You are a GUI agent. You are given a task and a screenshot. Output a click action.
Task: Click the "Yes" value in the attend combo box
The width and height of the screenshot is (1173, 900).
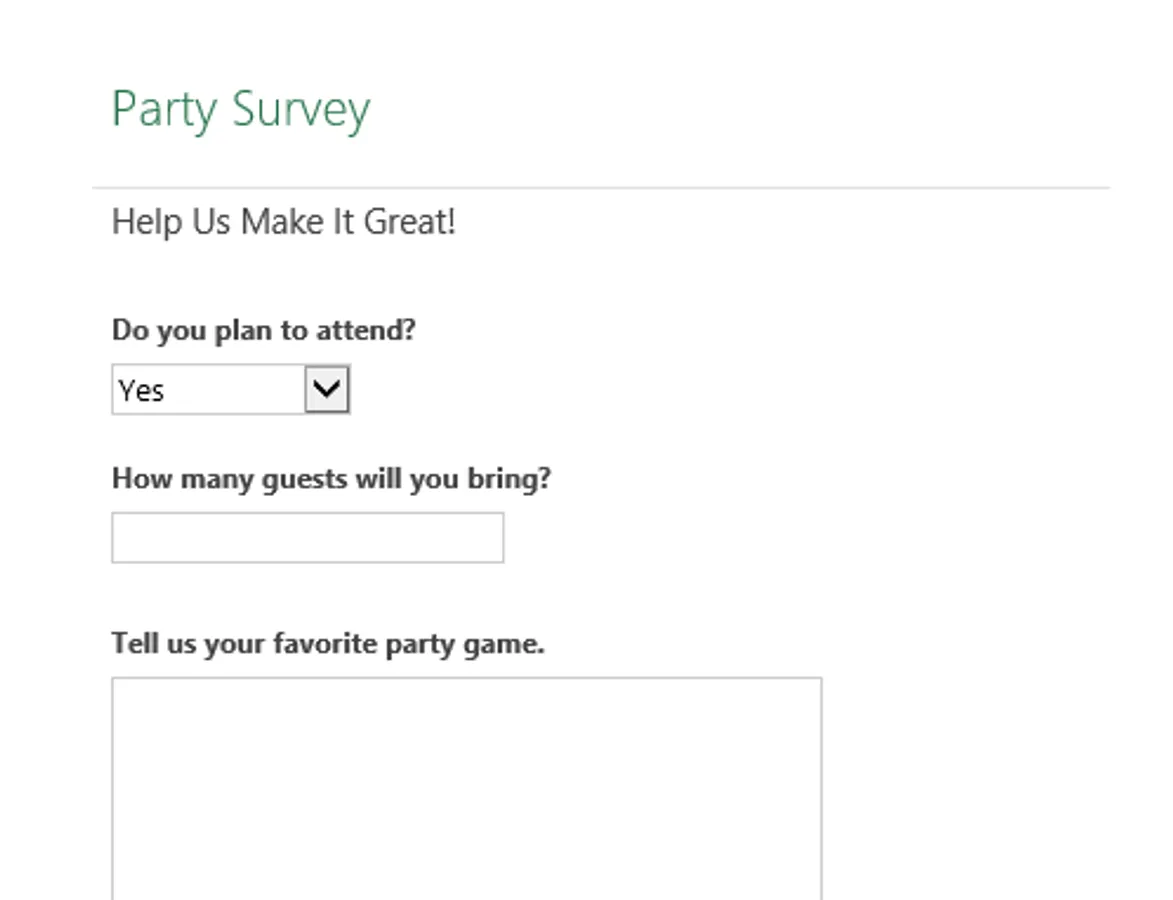click(142, 390)
